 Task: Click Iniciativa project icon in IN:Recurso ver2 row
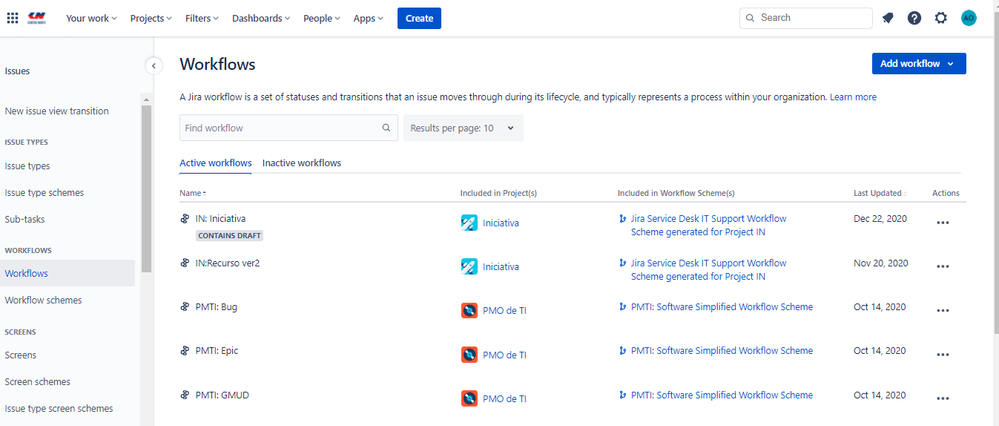[469, 267]
